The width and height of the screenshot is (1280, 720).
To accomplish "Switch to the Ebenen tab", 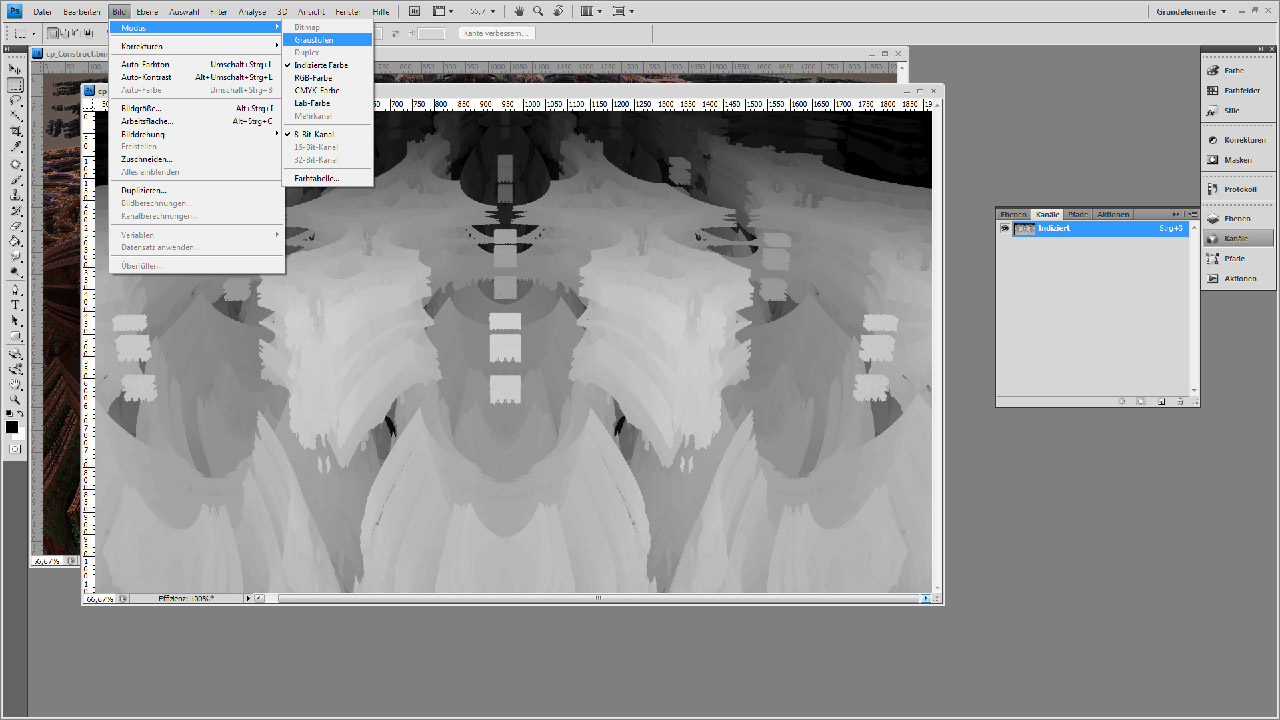I will (1013, 214).
